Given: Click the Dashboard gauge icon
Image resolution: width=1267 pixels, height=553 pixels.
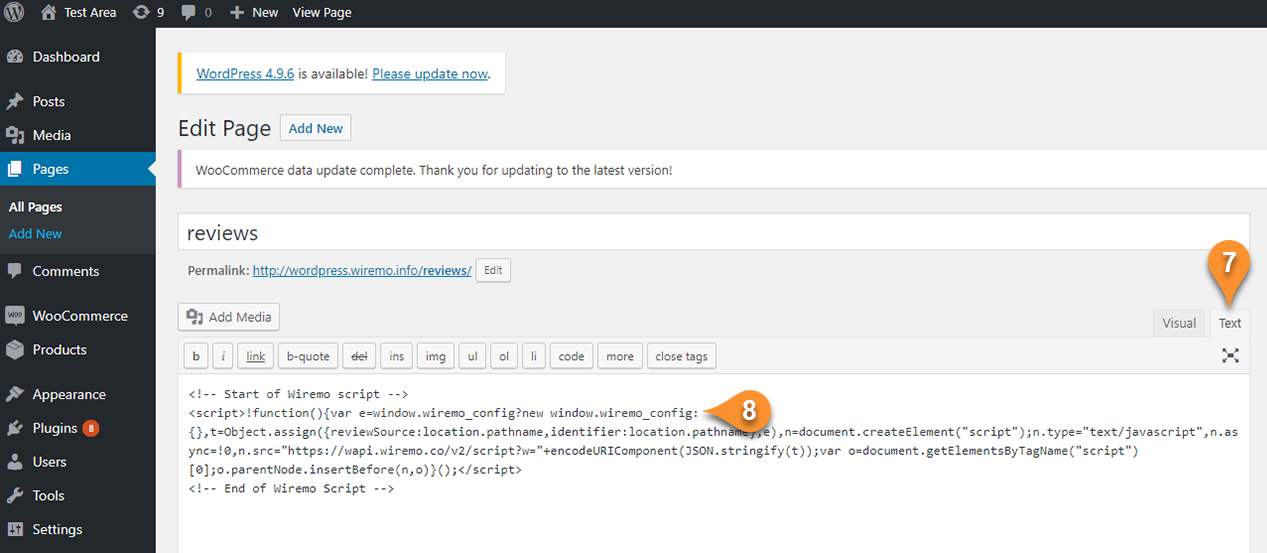Looking at the screenshot, I should (15, 57).
